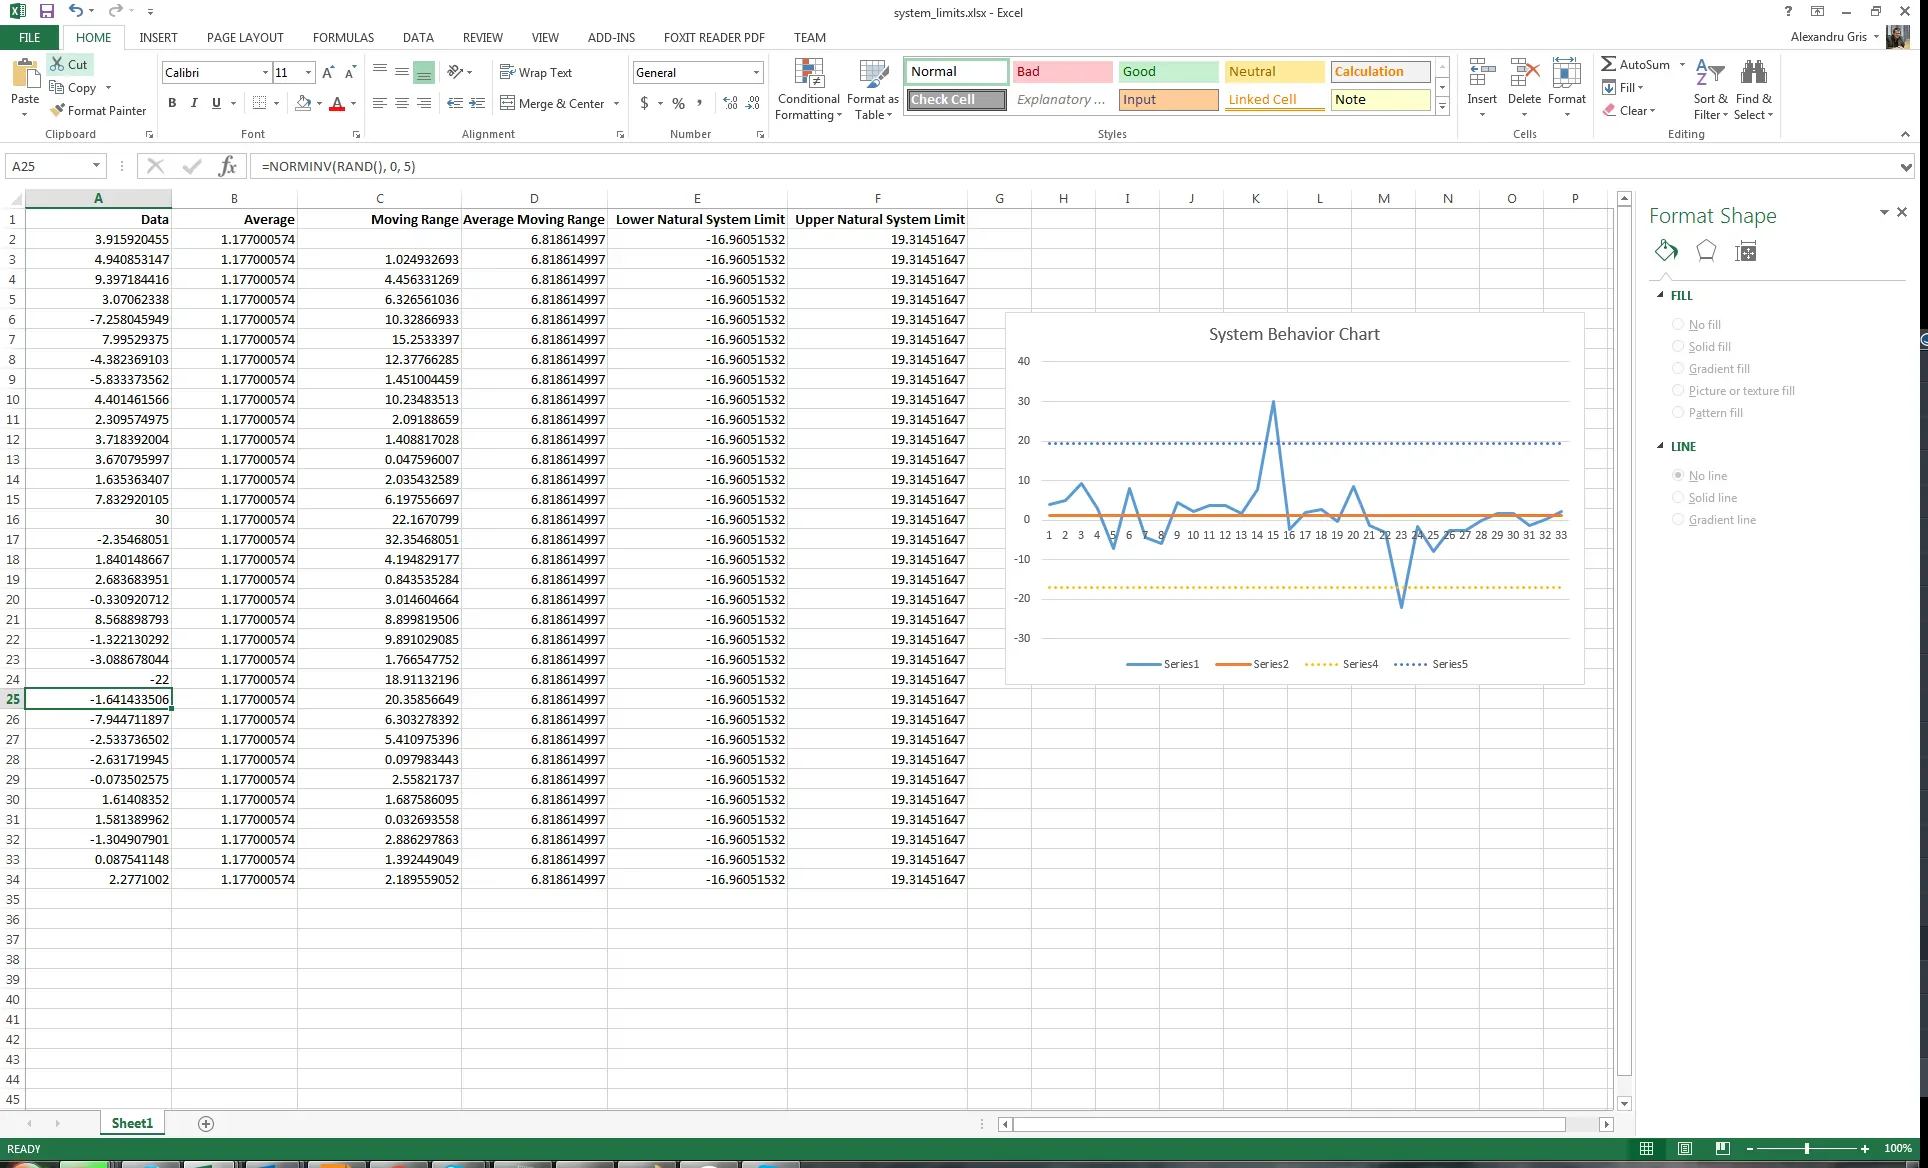Click the Increase Font Size icon
Image resolution: width=1928 pixels, height=1168 pixels.
[328, 72]
